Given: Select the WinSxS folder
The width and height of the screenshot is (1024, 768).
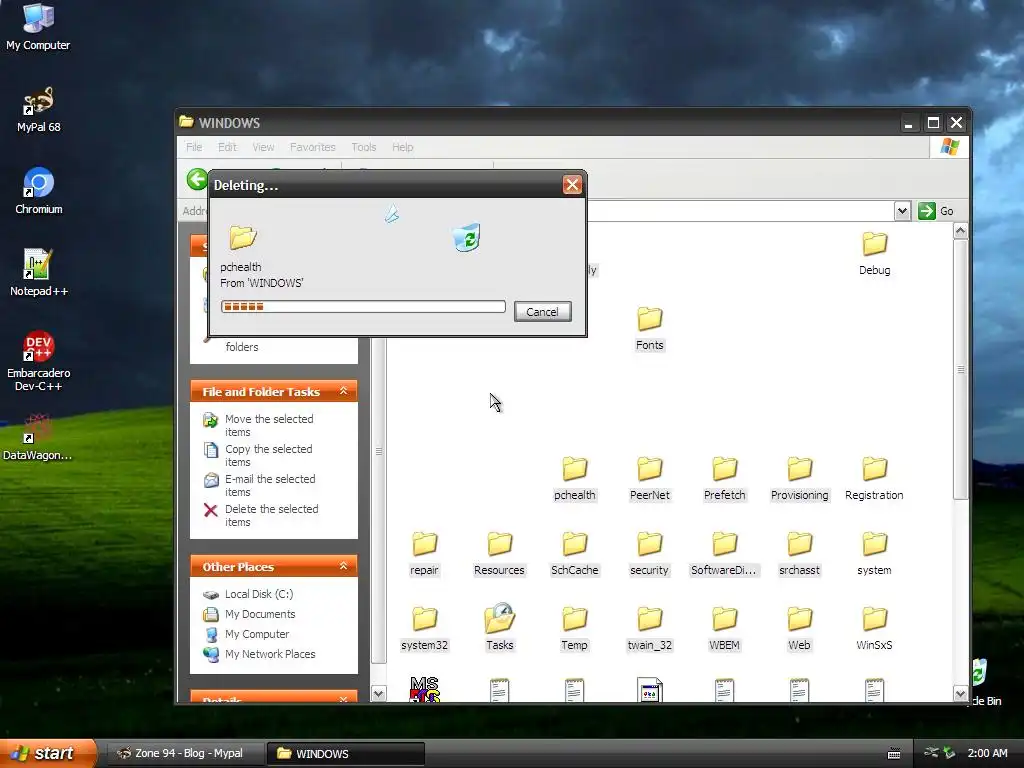Looking at the screenshot, I should tap(874, 628).
